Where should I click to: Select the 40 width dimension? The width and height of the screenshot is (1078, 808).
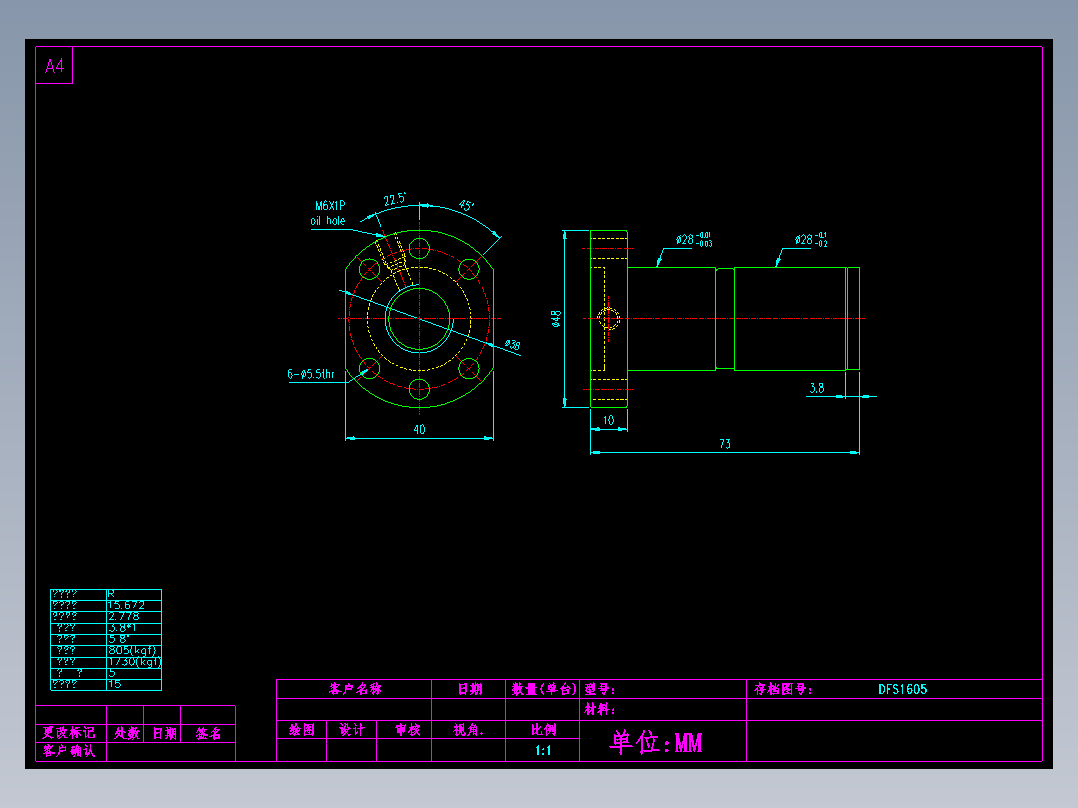[419, 429]
